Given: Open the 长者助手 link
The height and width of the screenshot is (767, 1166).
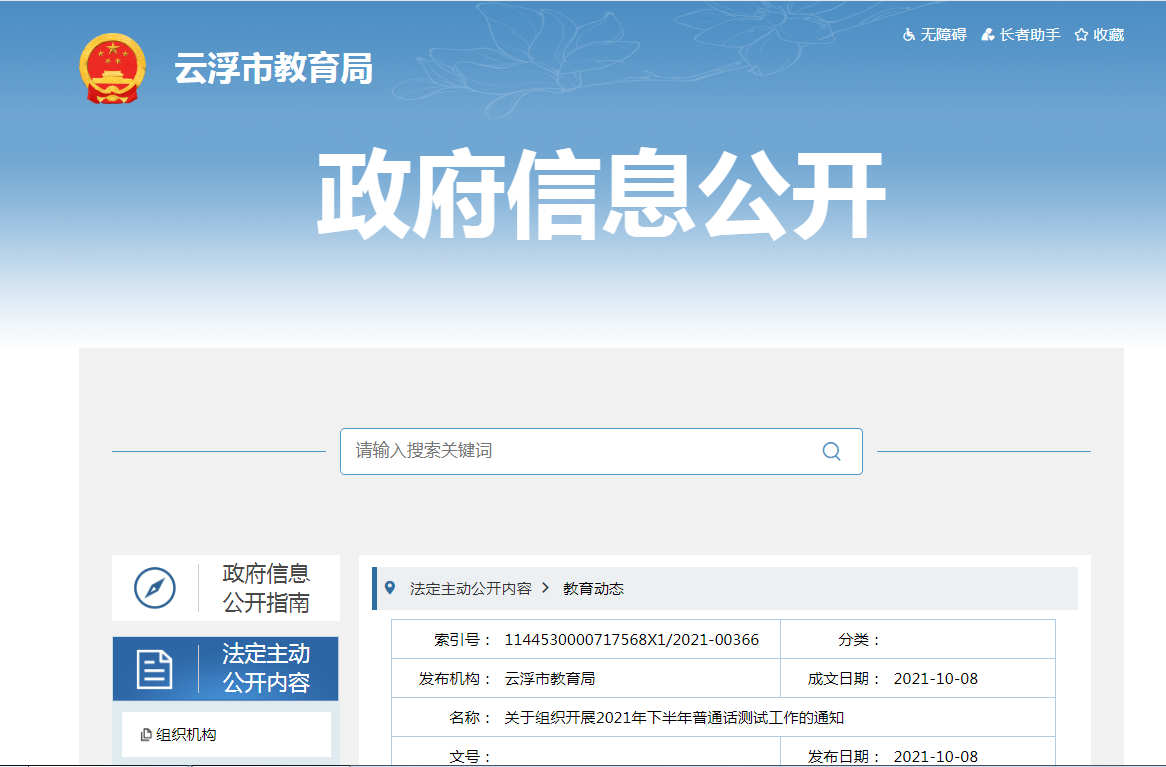Looking at the screenshot, I should click(x=1030, y=35).
